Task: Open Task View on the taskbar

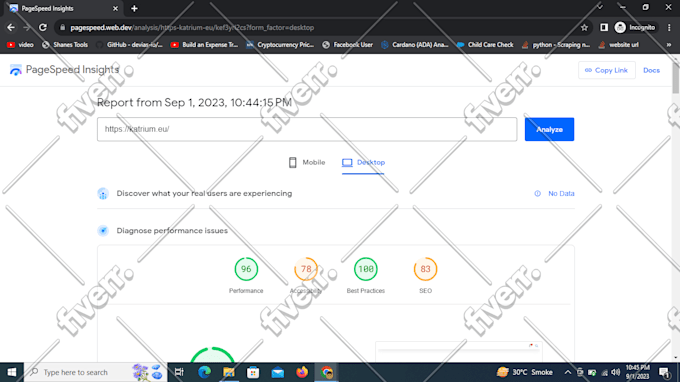Action: pyautogui.click(x=179, y=372)
